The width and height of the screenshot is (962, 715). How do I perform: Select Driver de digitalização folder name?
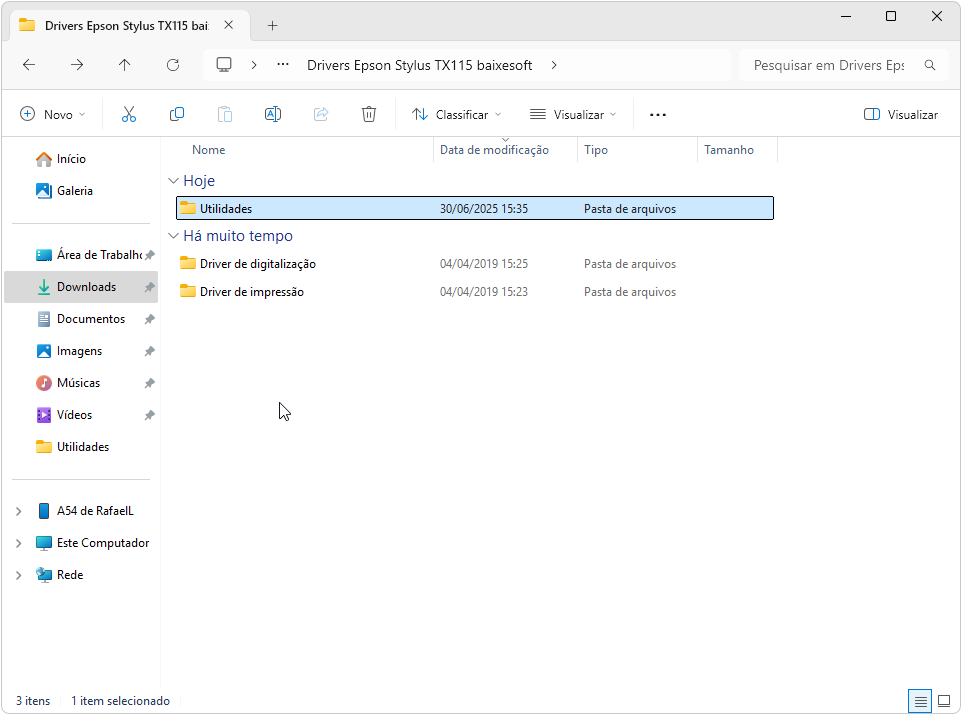[x=258, y=264]
